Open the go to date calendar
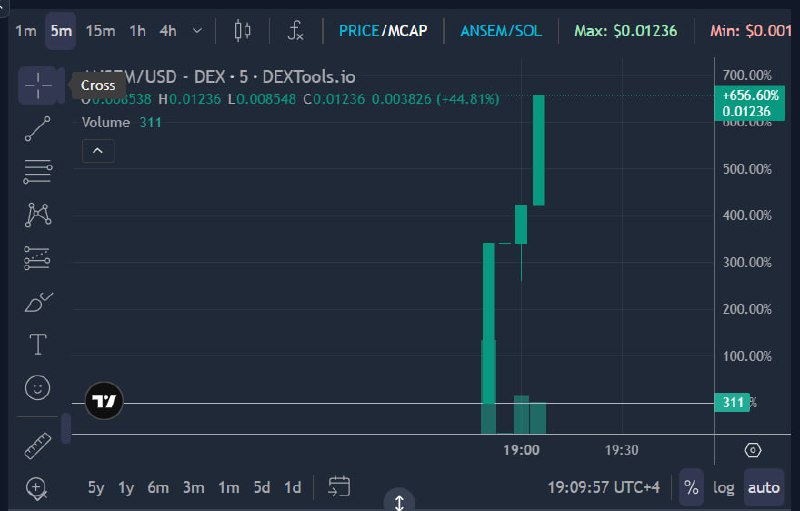Screen dimensions: 800x511 pyautogui.click(x=339, y=486)
